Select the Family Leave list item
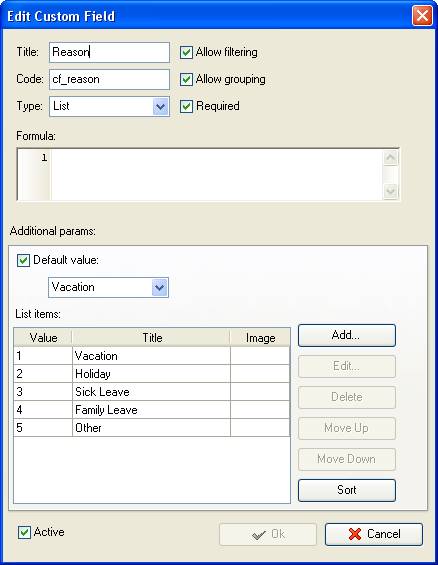The image size is (438, 565). click(x=152, y=410)
